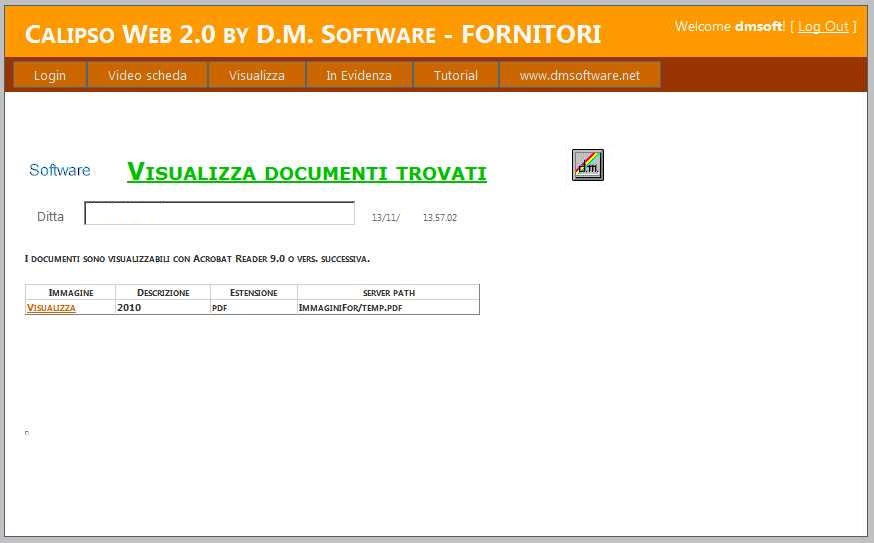Select the Estensione column header
This screenshot has height=543, width=874.
(x=254, y=293)
